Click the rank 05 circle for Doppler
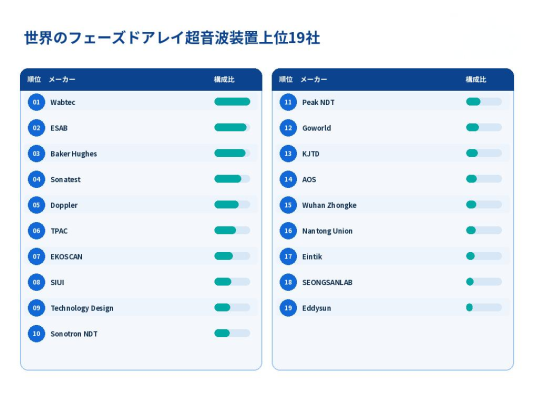The image size is (533, 399). click(36, 205)
